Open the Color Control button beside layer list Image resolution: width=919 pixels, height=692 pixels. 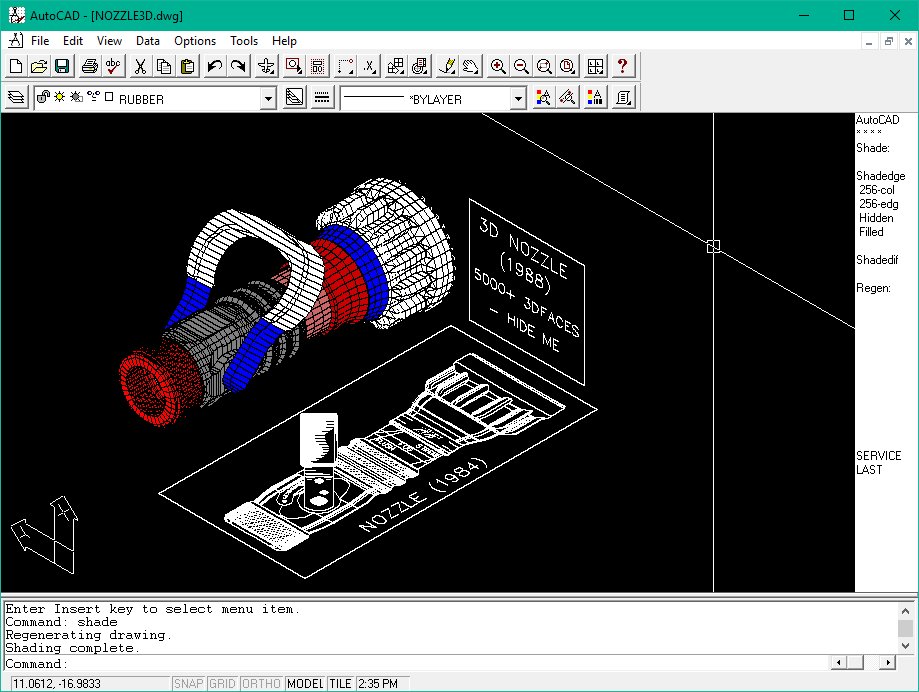294,97
